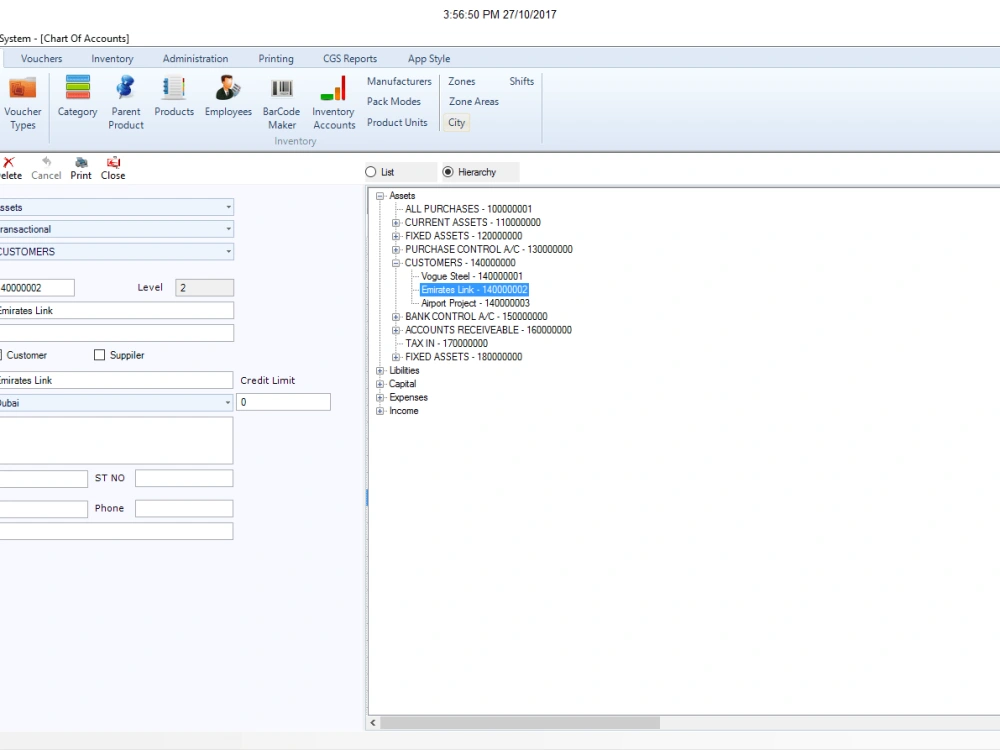Launch the BarCode Maker tool
Image resolution: width=1000 pixels, height=750 pixels.
[281, 102]
